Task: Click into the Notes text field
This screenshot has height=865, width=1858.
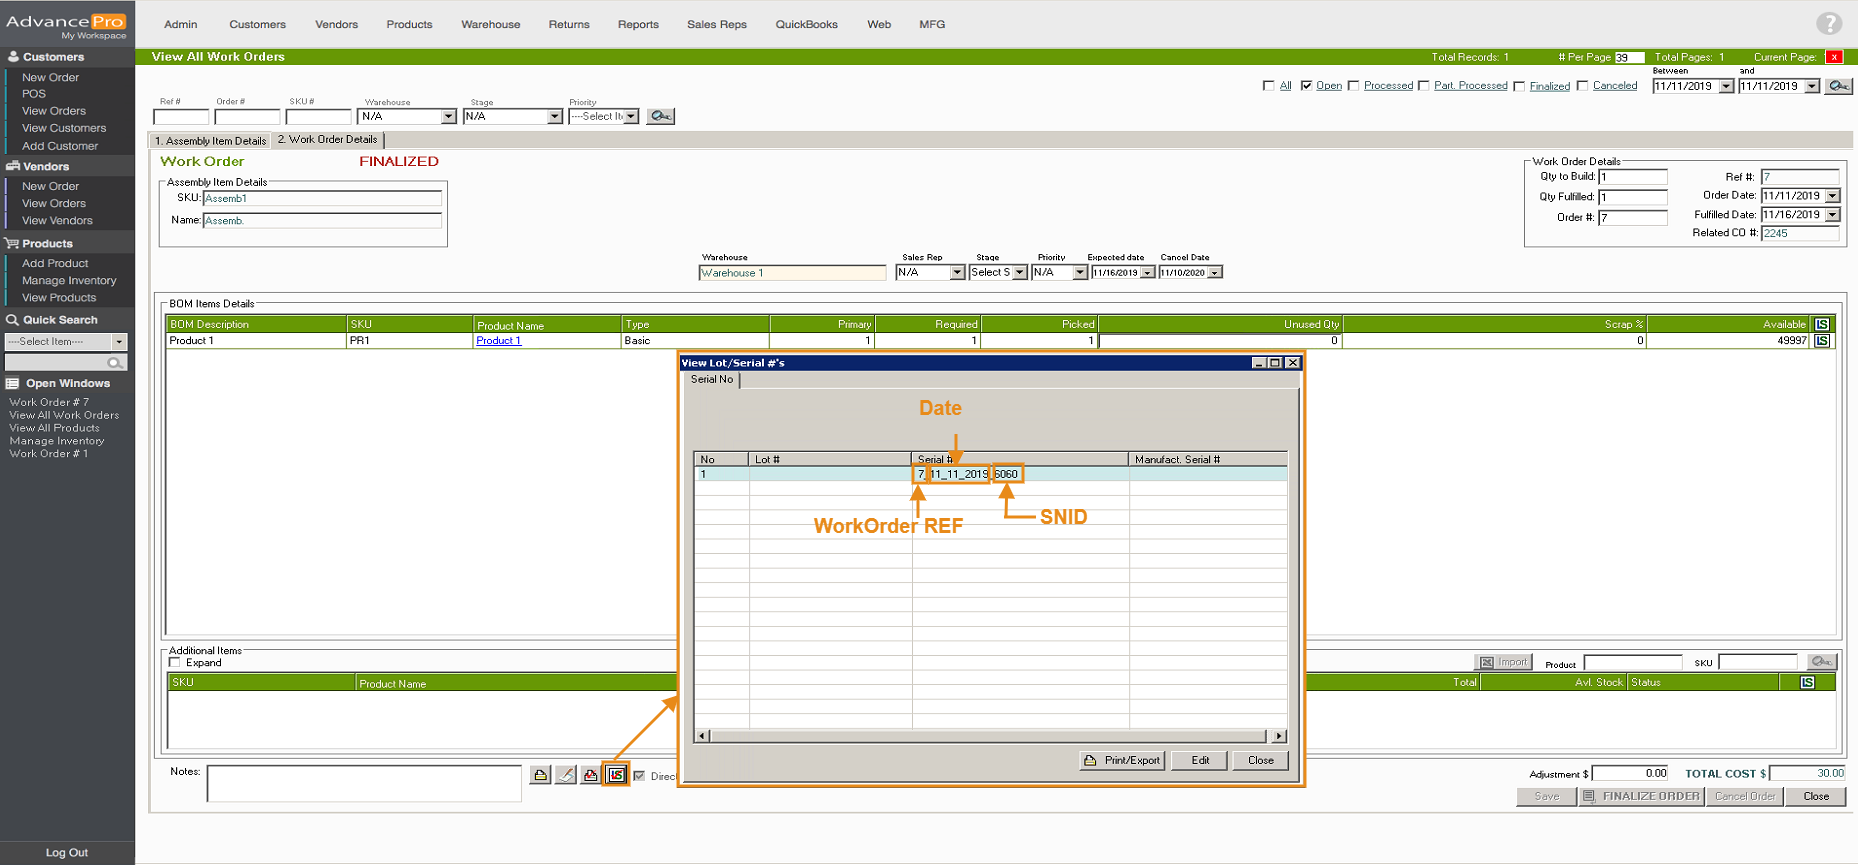Action: [x=364, y=783]
